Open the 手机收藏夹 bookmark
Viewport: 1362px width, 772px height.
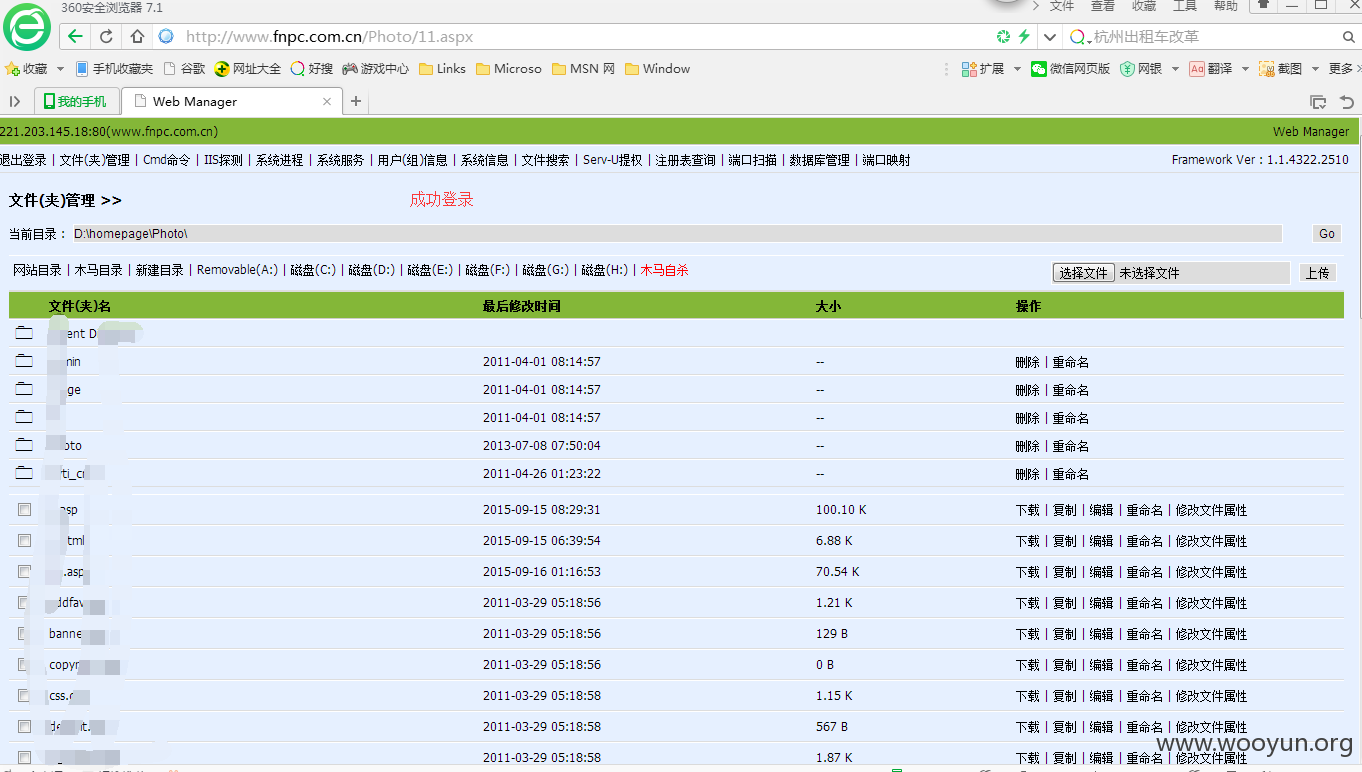point(115,69)
